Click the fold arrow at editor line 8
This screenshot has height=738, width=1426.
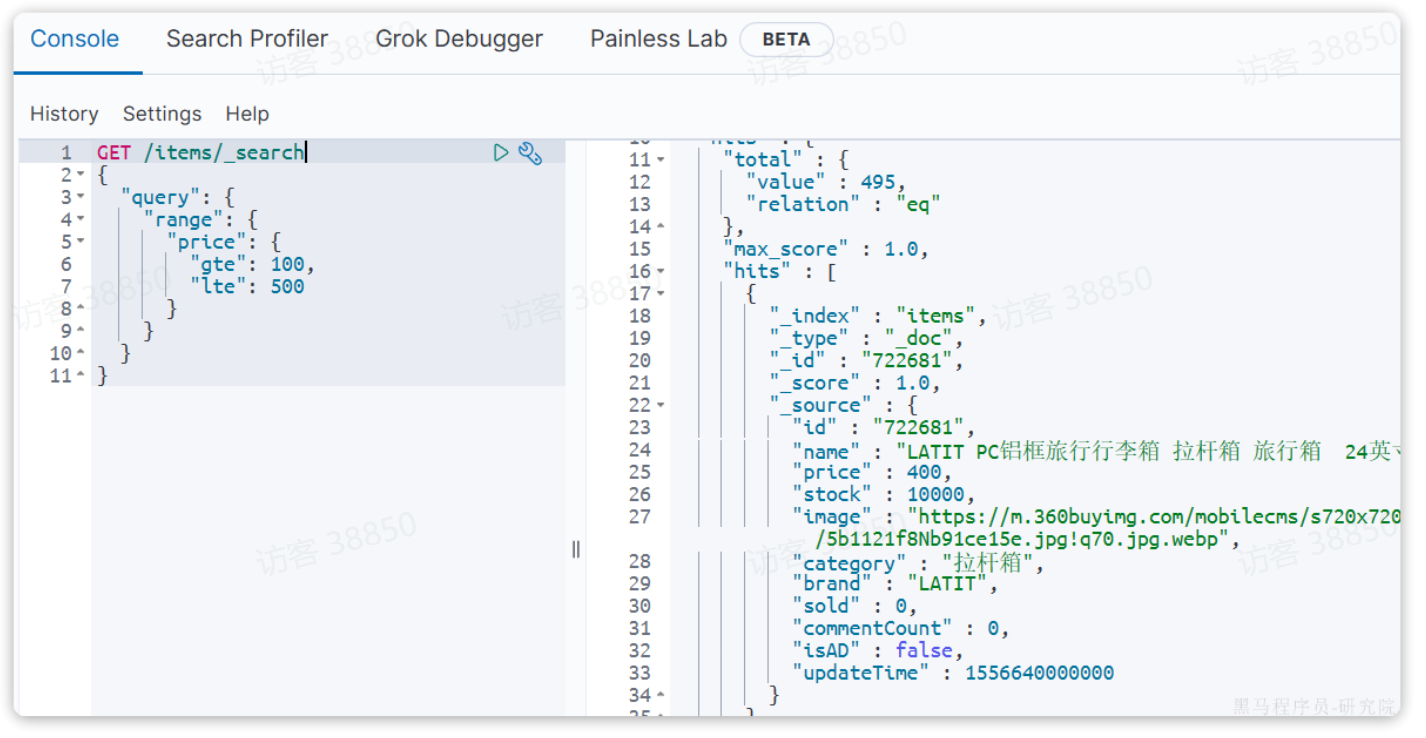[x=81, y=309]
